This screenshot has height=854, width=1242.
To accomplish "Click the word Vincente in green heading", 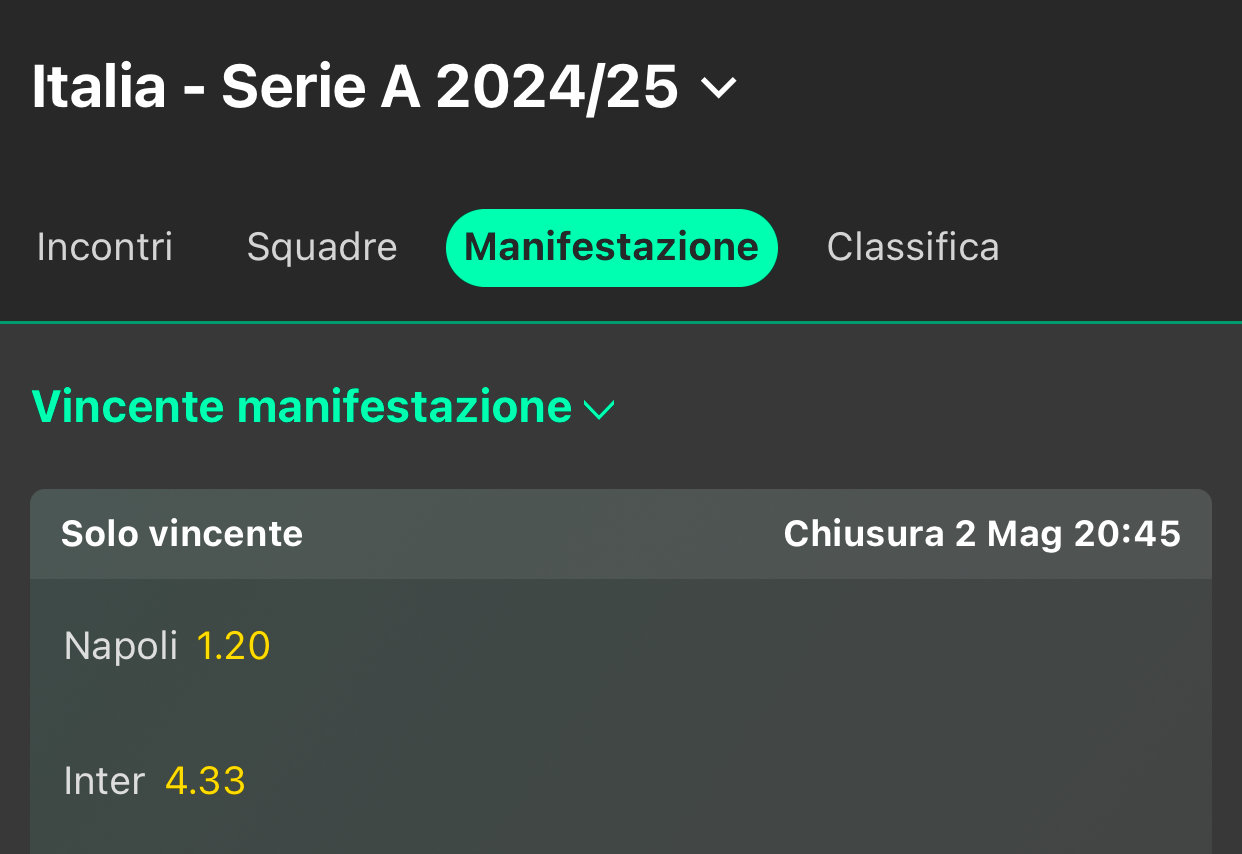I will click(x=128, y=408).
